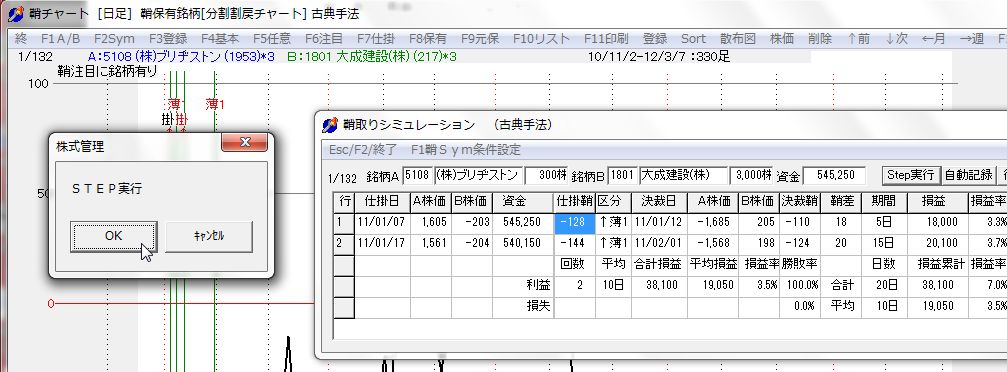The image size is (1007, 372).
Task: Click the 300株 quantity field
Action: [546, 175]
